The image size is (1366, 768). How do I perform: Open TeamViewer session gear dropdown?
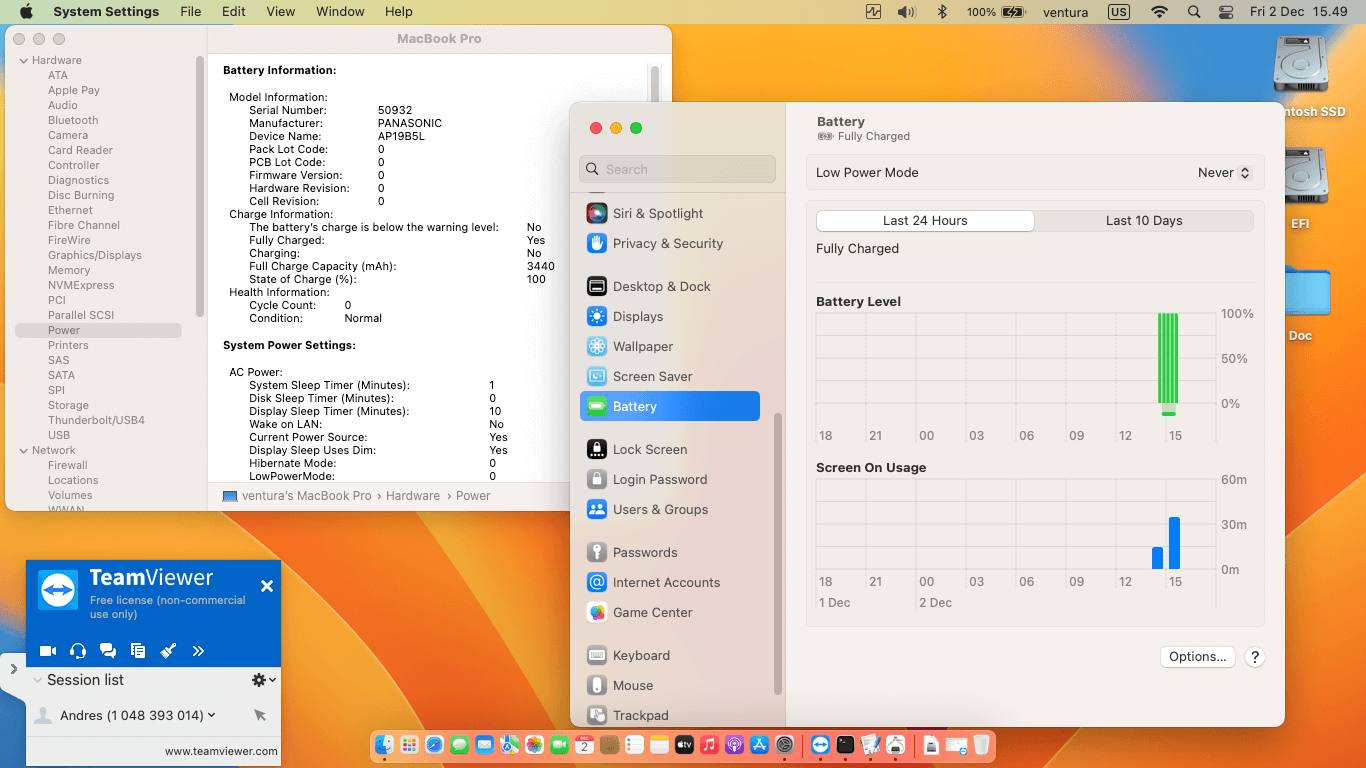pyautogui.click(x=264, y=680)
